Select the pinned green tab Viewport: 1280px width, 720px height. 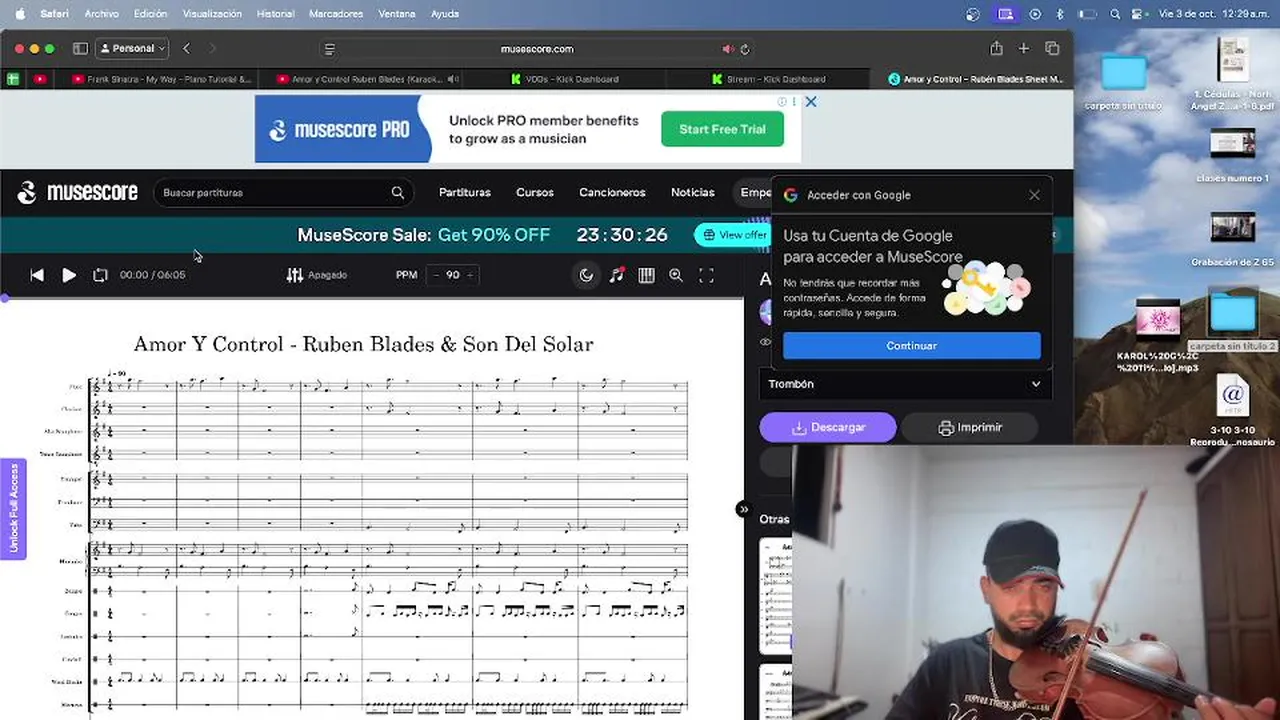tap(13, 79)
